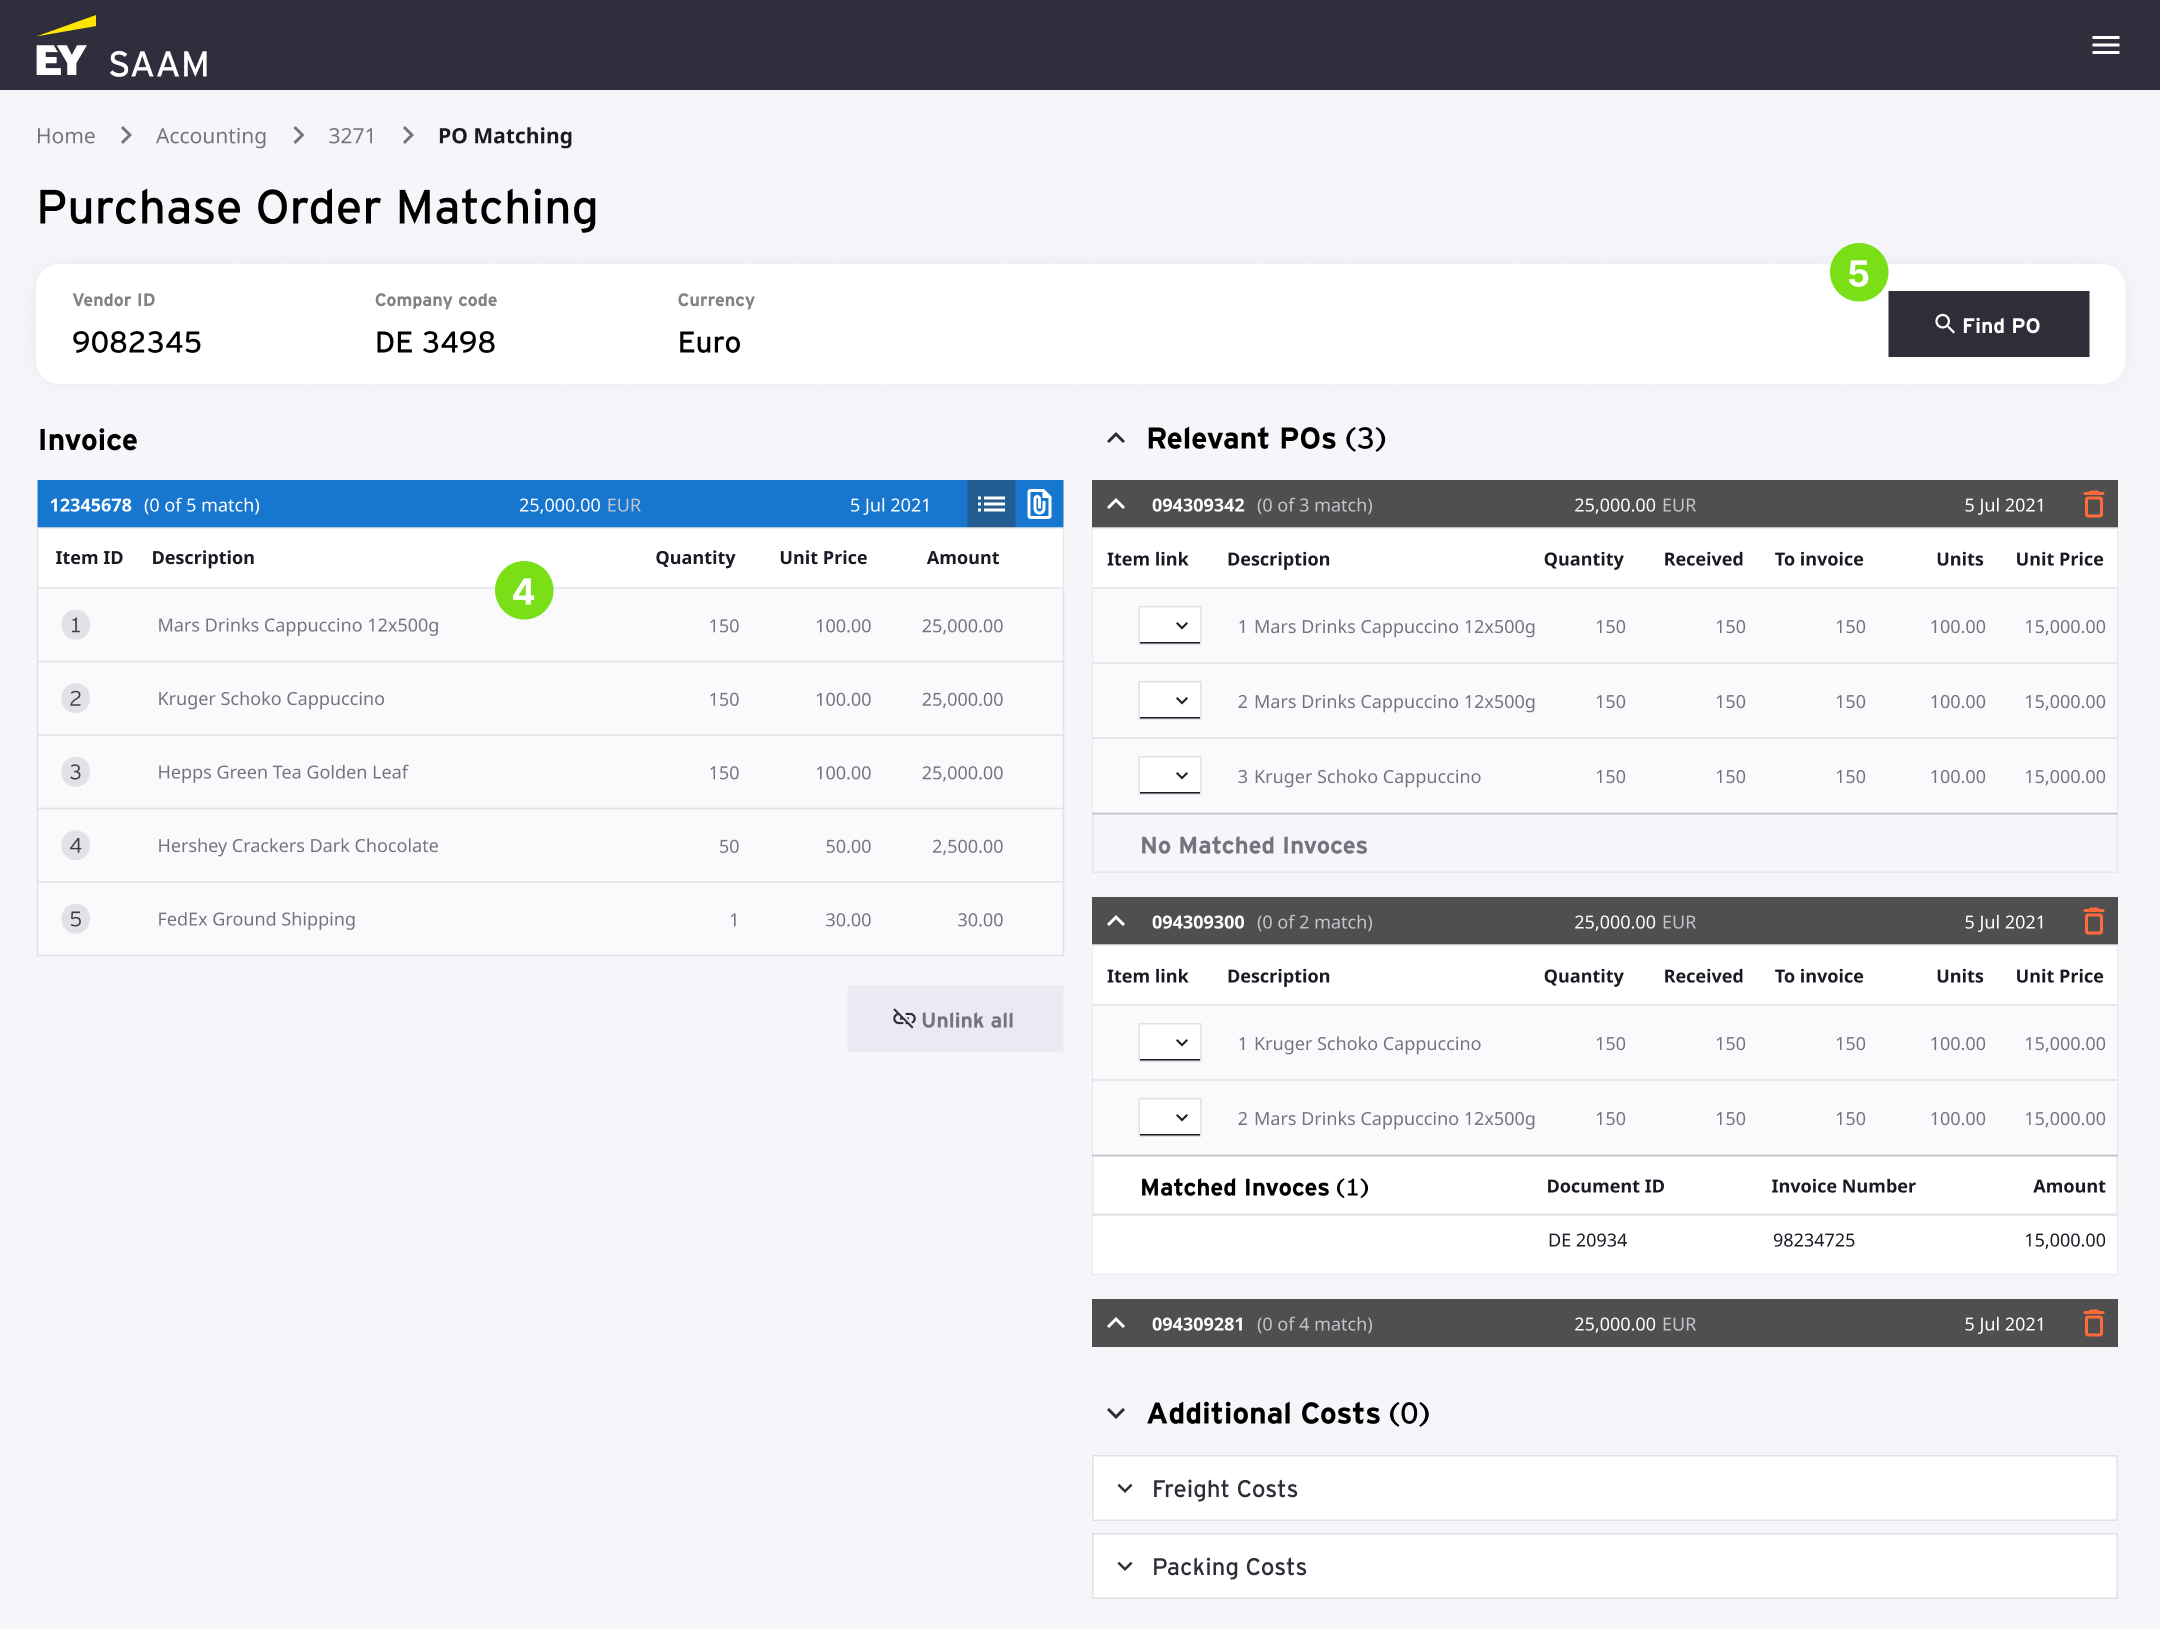
Task: Select invoice item 3 Hepps Green Tea
Action: [x=282, y=772]
